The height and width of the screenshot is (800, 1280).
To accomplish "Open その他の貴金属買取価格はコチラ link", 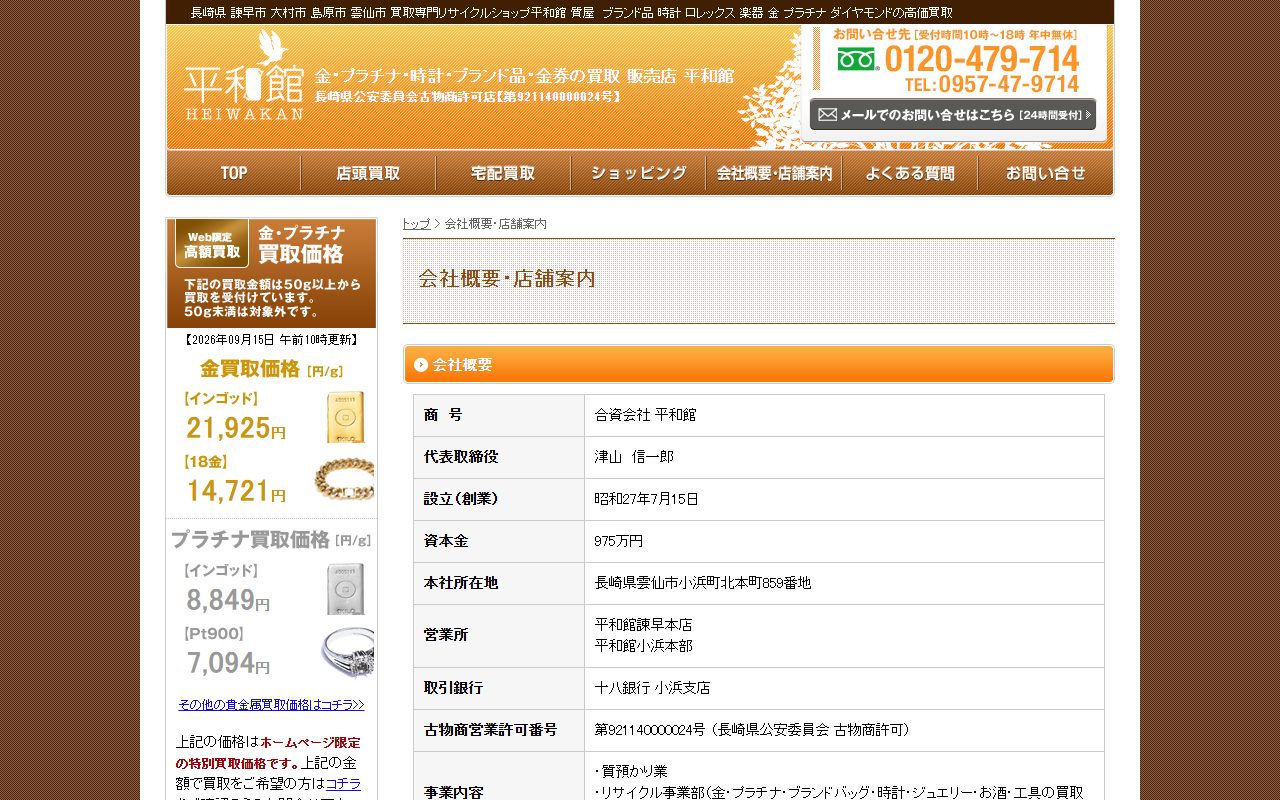I will pyautogui.click(x=271, y=705).
